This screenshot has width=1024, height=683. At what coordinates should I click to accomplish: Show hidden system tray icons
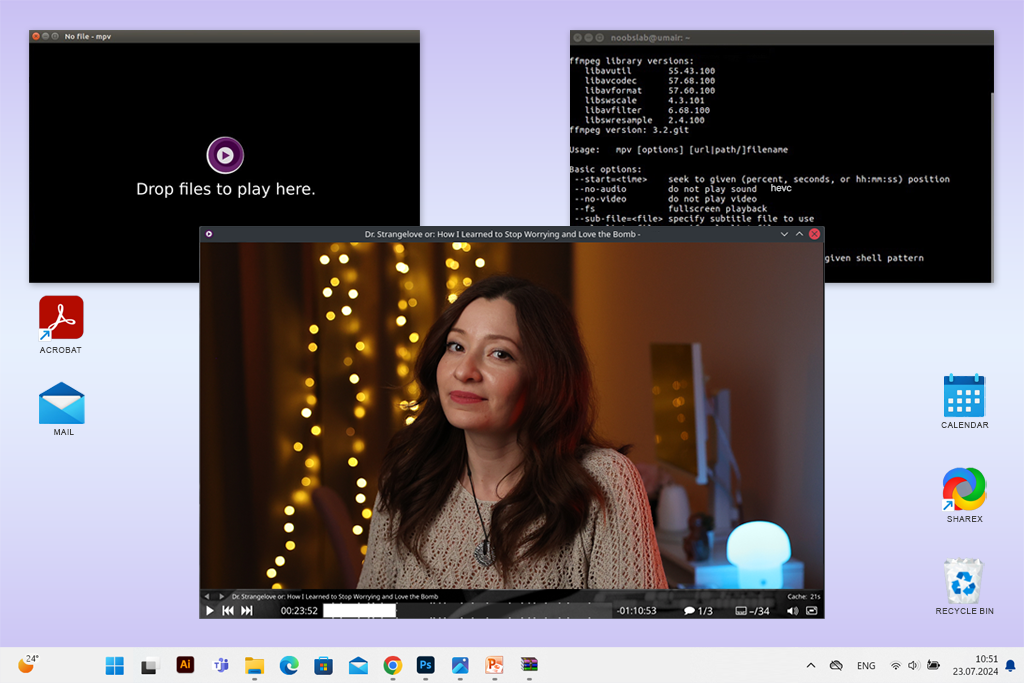click(x=810, y=665)
